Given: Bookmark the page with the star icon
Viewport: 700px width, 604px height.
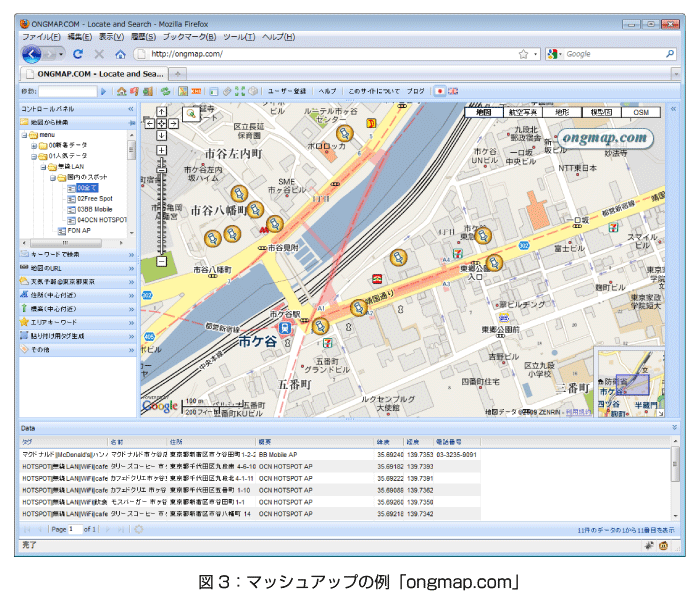Looking at the screenshot, I should coord(523,54).
